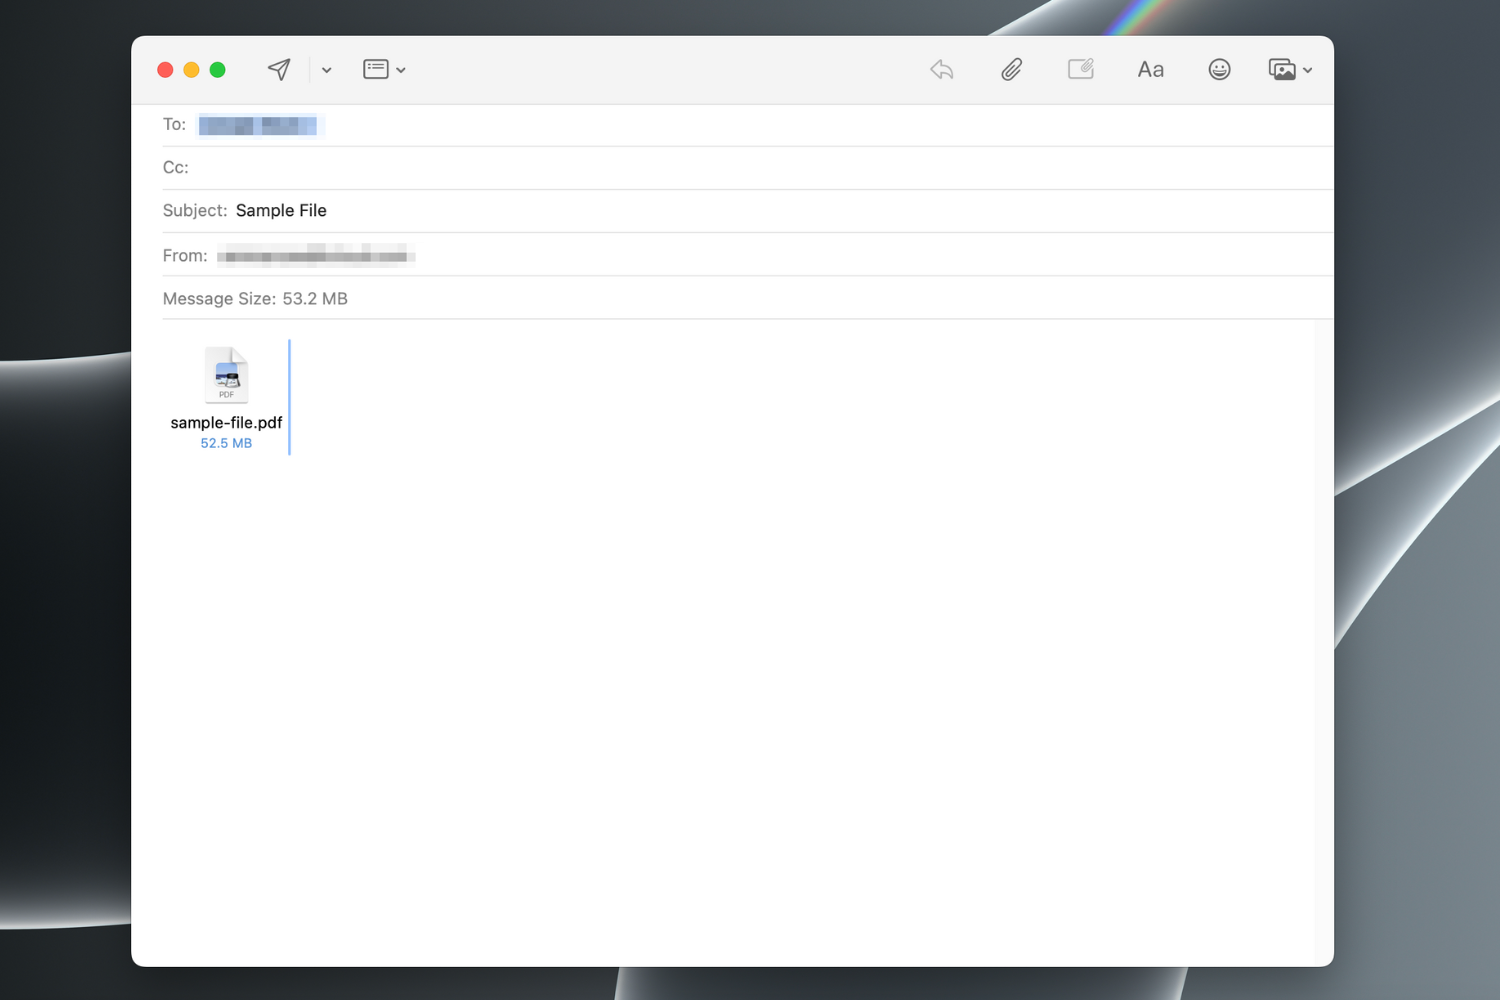The width and height of the screenshot is (1500, 1000).
Task: Select the Subject field containing Sample File
Action: [281, 210]
